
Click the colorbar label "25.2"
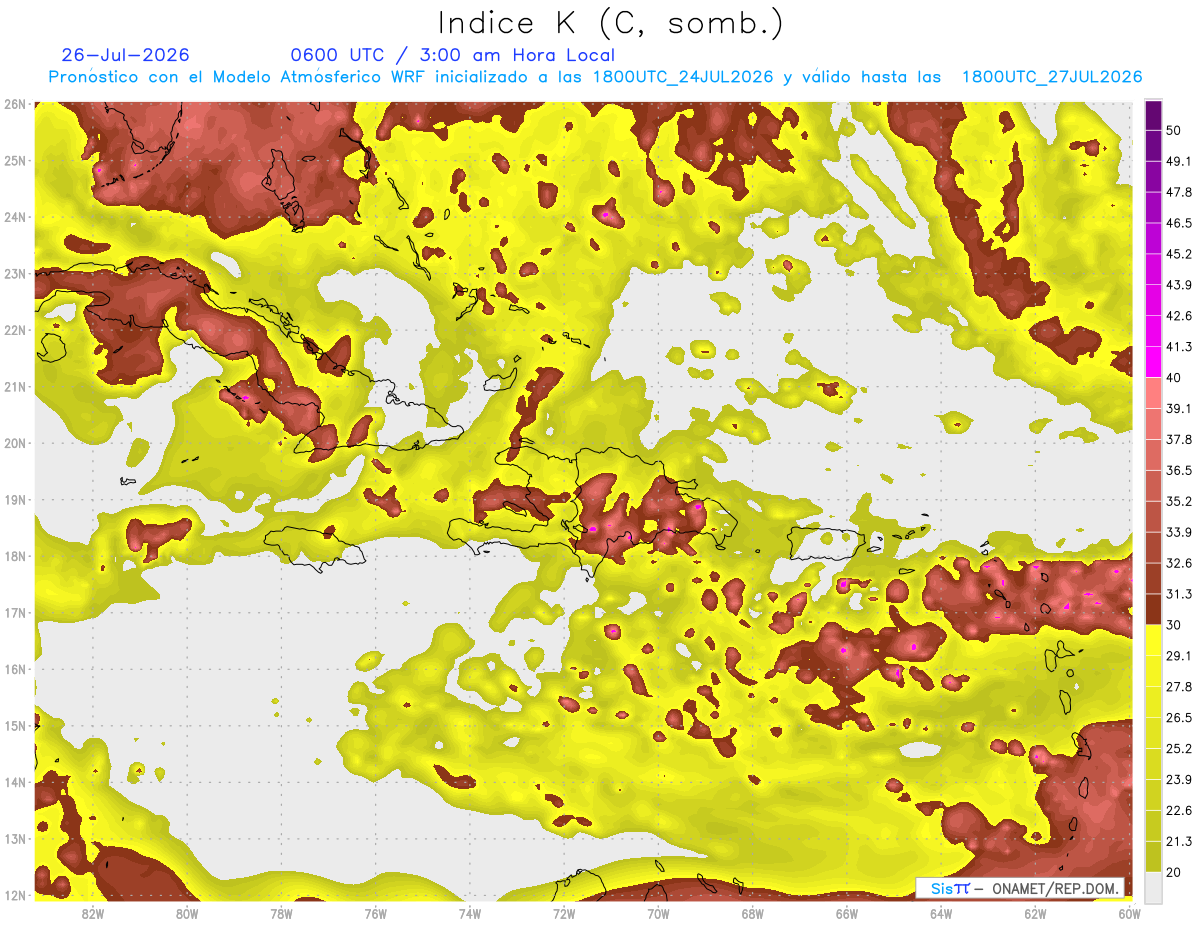1179,748
